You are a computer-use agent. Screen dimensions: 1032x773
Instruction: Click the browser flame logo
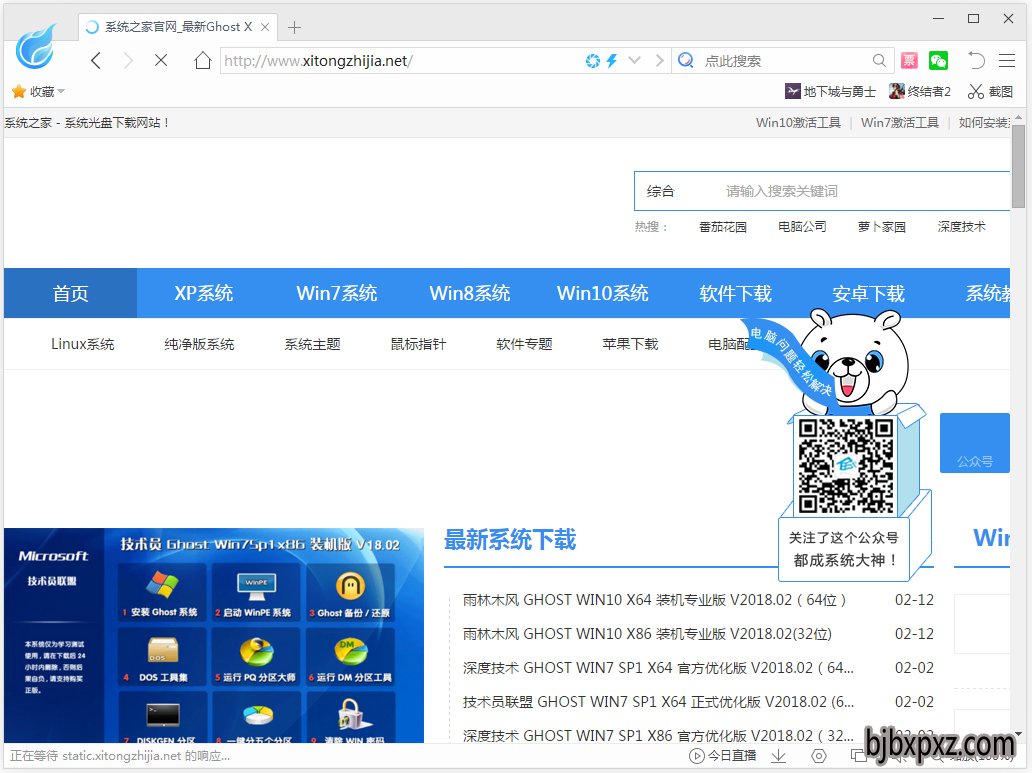pos(36,46)
